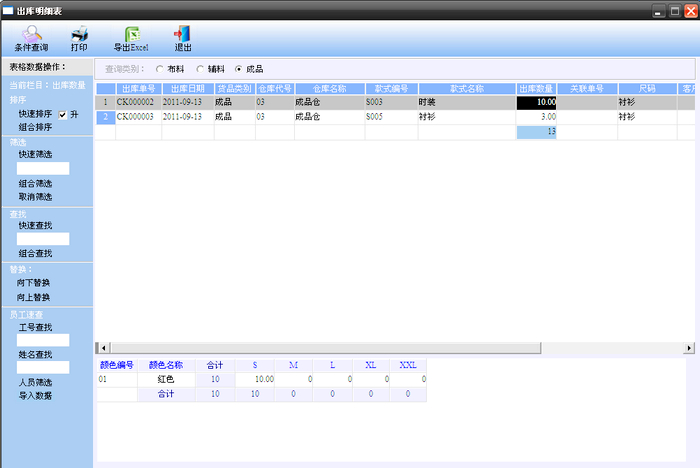Click the horizontal scrollbar right arrow

click(689, 347)
